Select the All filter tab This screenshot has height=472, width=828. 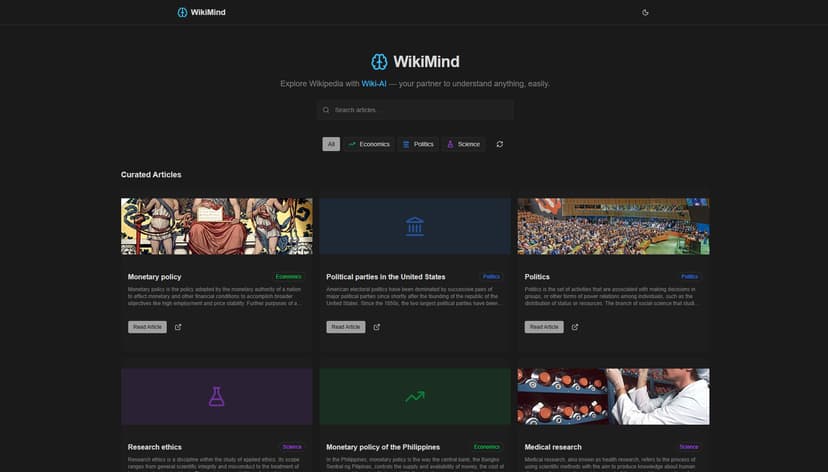(331, 144)
